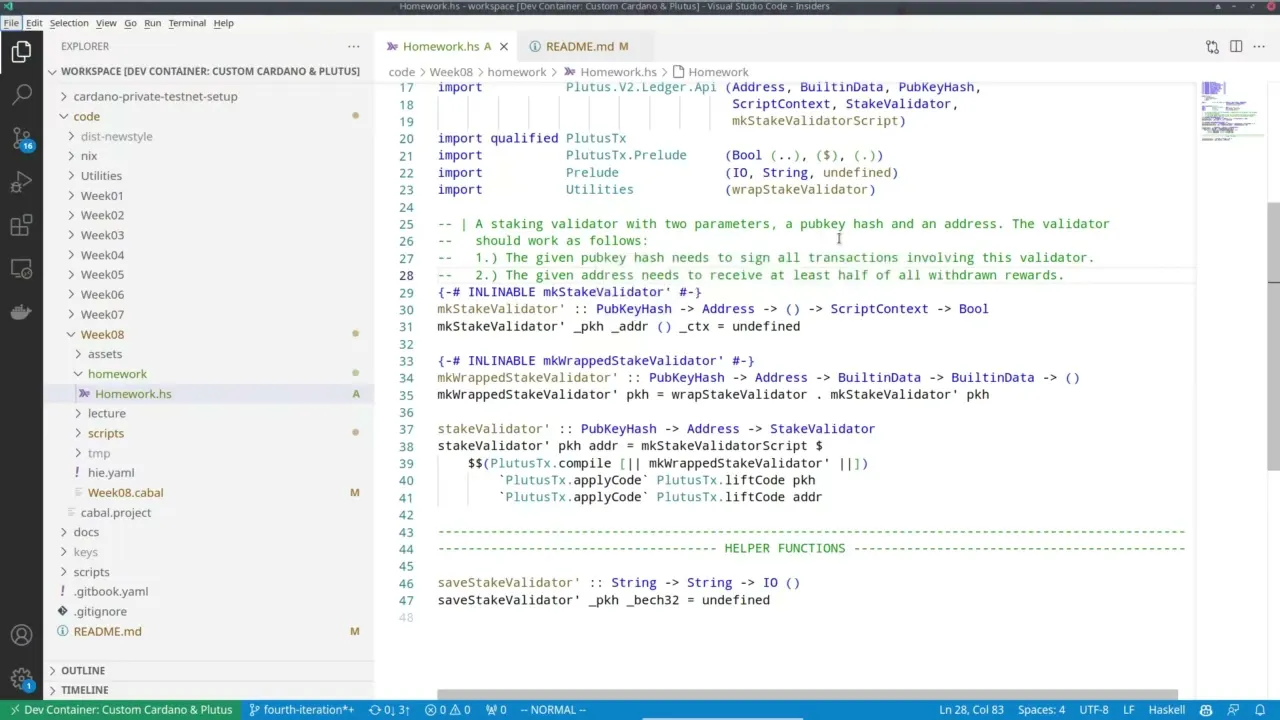Image resolution: width=1280 pixels, height=720 pixels.
Task: Switch to the README.md tab
Action: click(x=580, y=46)
